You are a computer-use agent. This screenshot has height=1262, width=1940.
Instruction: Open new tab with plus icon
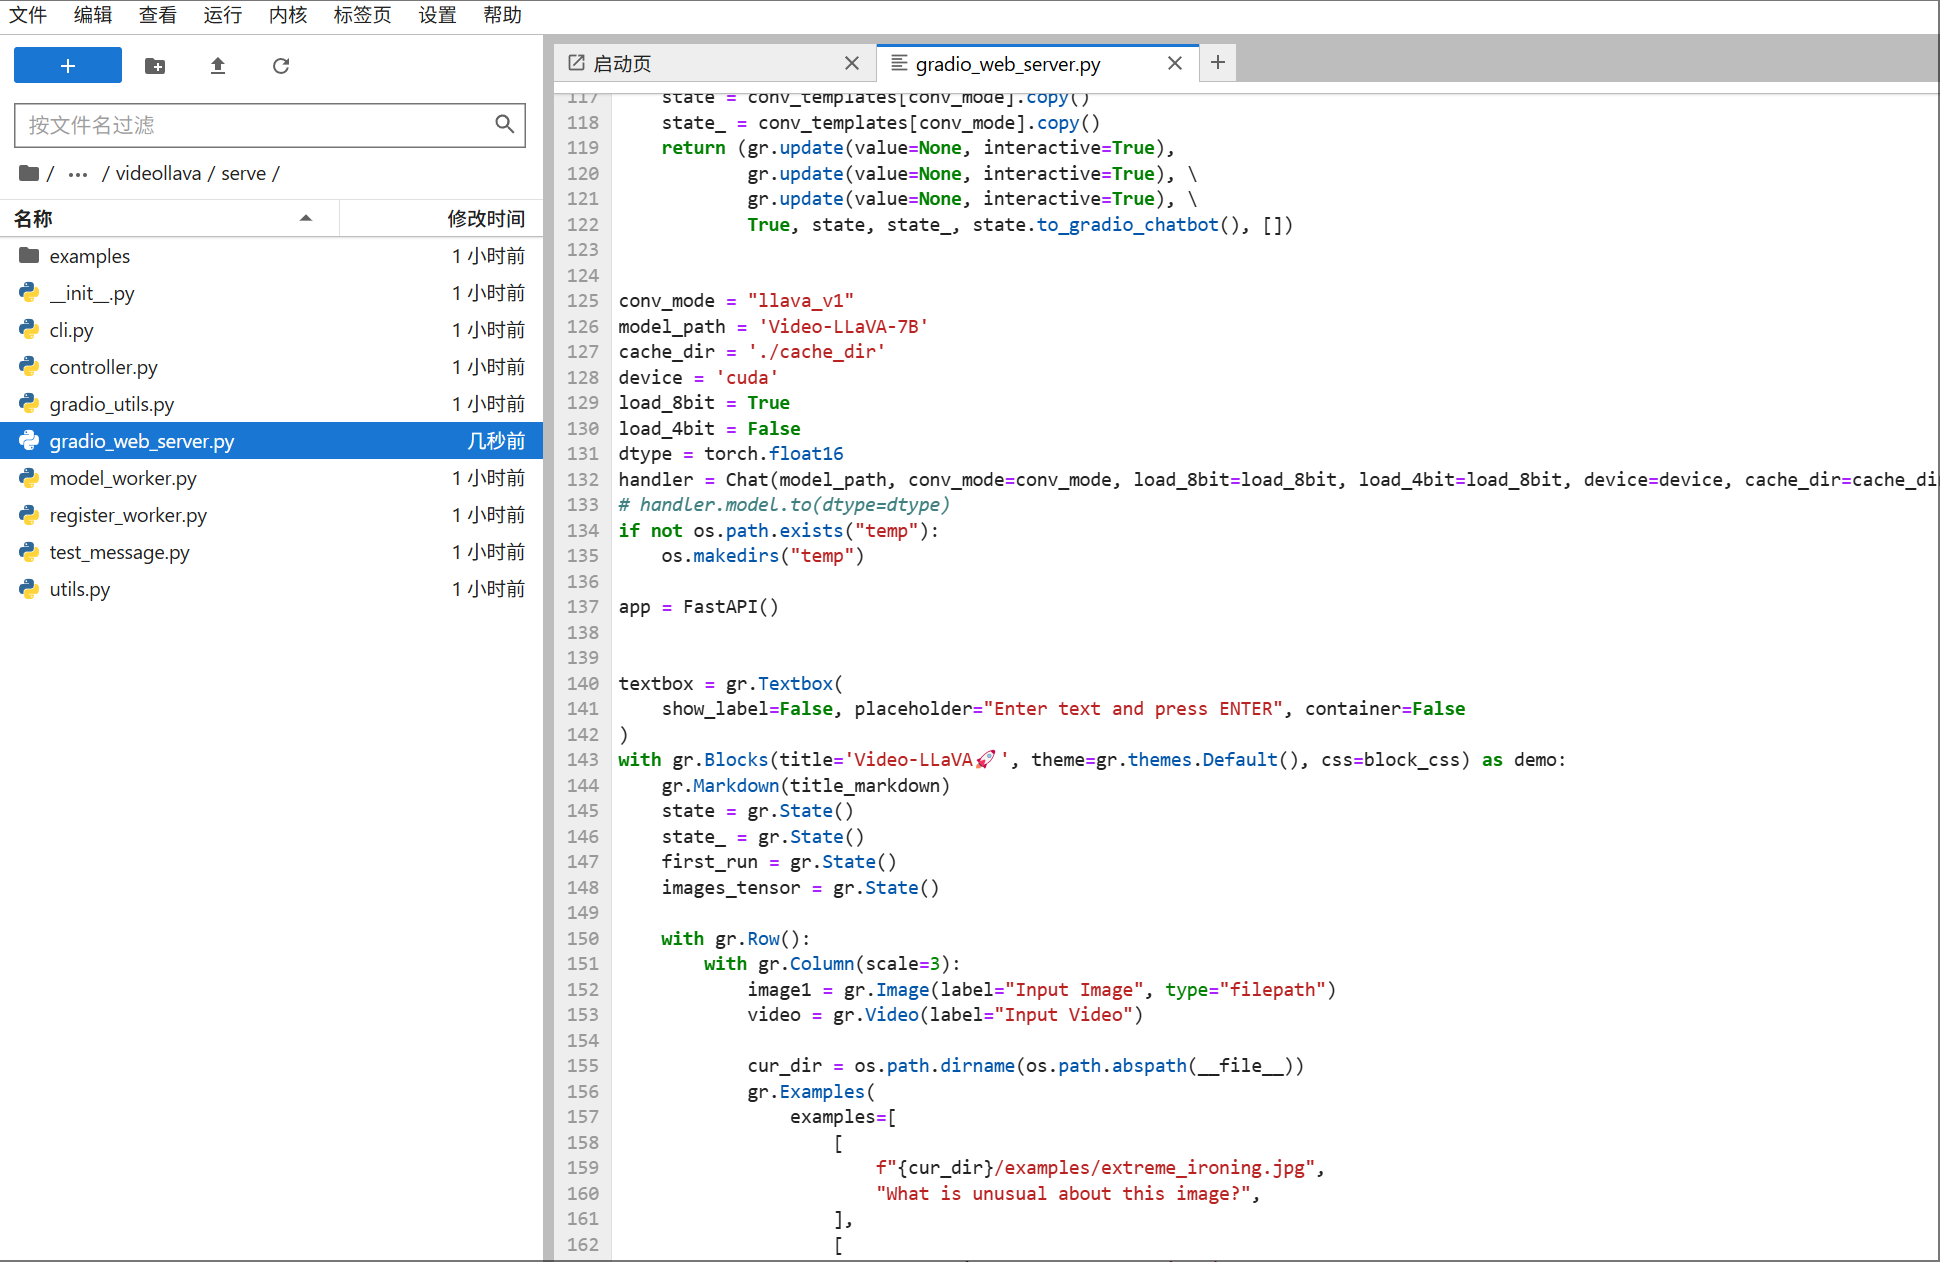coord(1217,63)
